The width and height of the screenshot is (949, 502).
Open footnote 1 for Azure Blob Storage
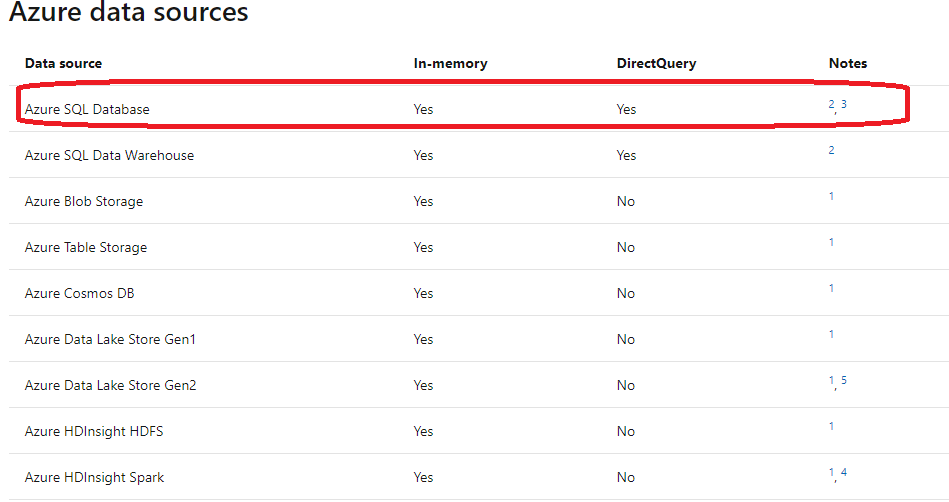pyautogui.click(x=831, y=196)
